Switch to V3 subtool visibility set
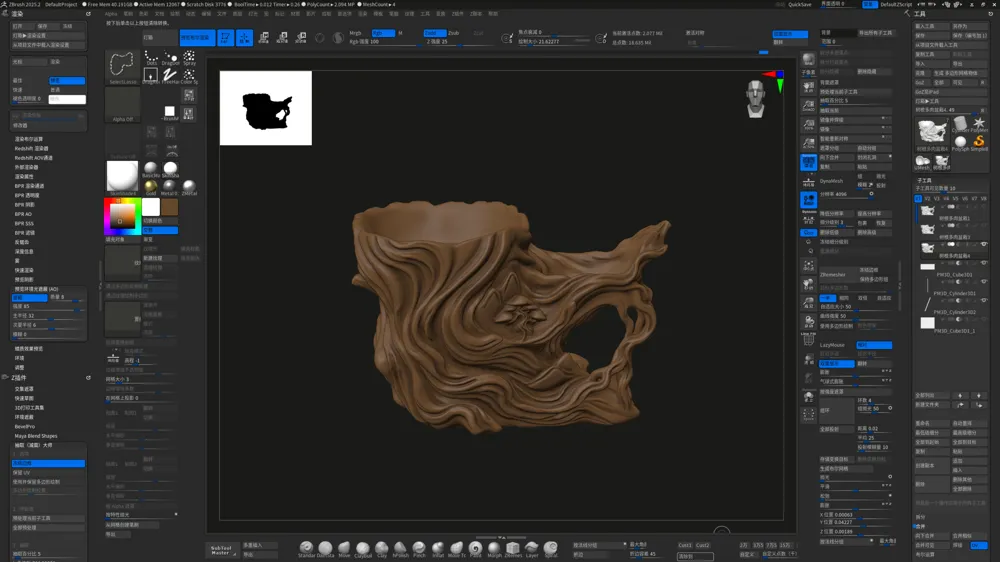This screenshot has width=1000, height=562. (937, 198)
